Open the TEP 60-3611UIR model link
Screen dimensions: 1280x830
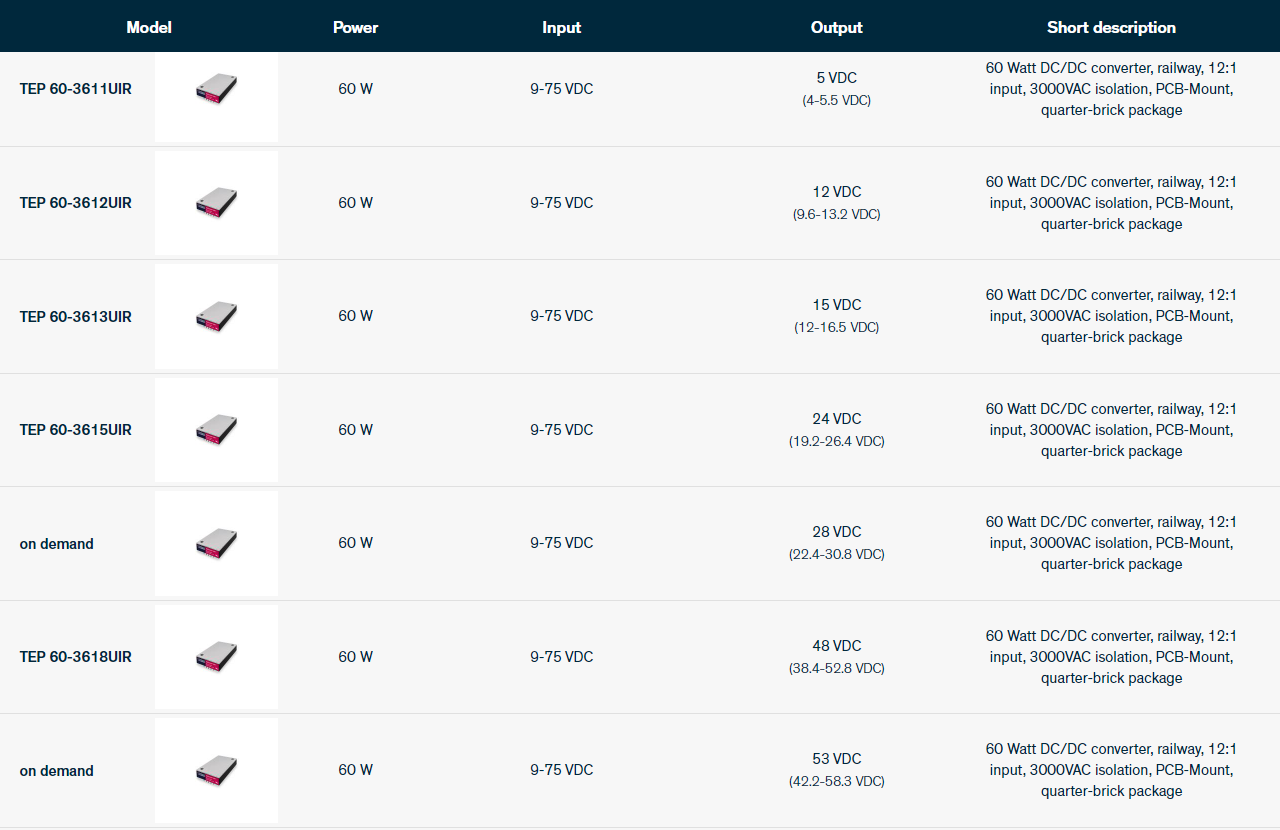click(75, 89)
